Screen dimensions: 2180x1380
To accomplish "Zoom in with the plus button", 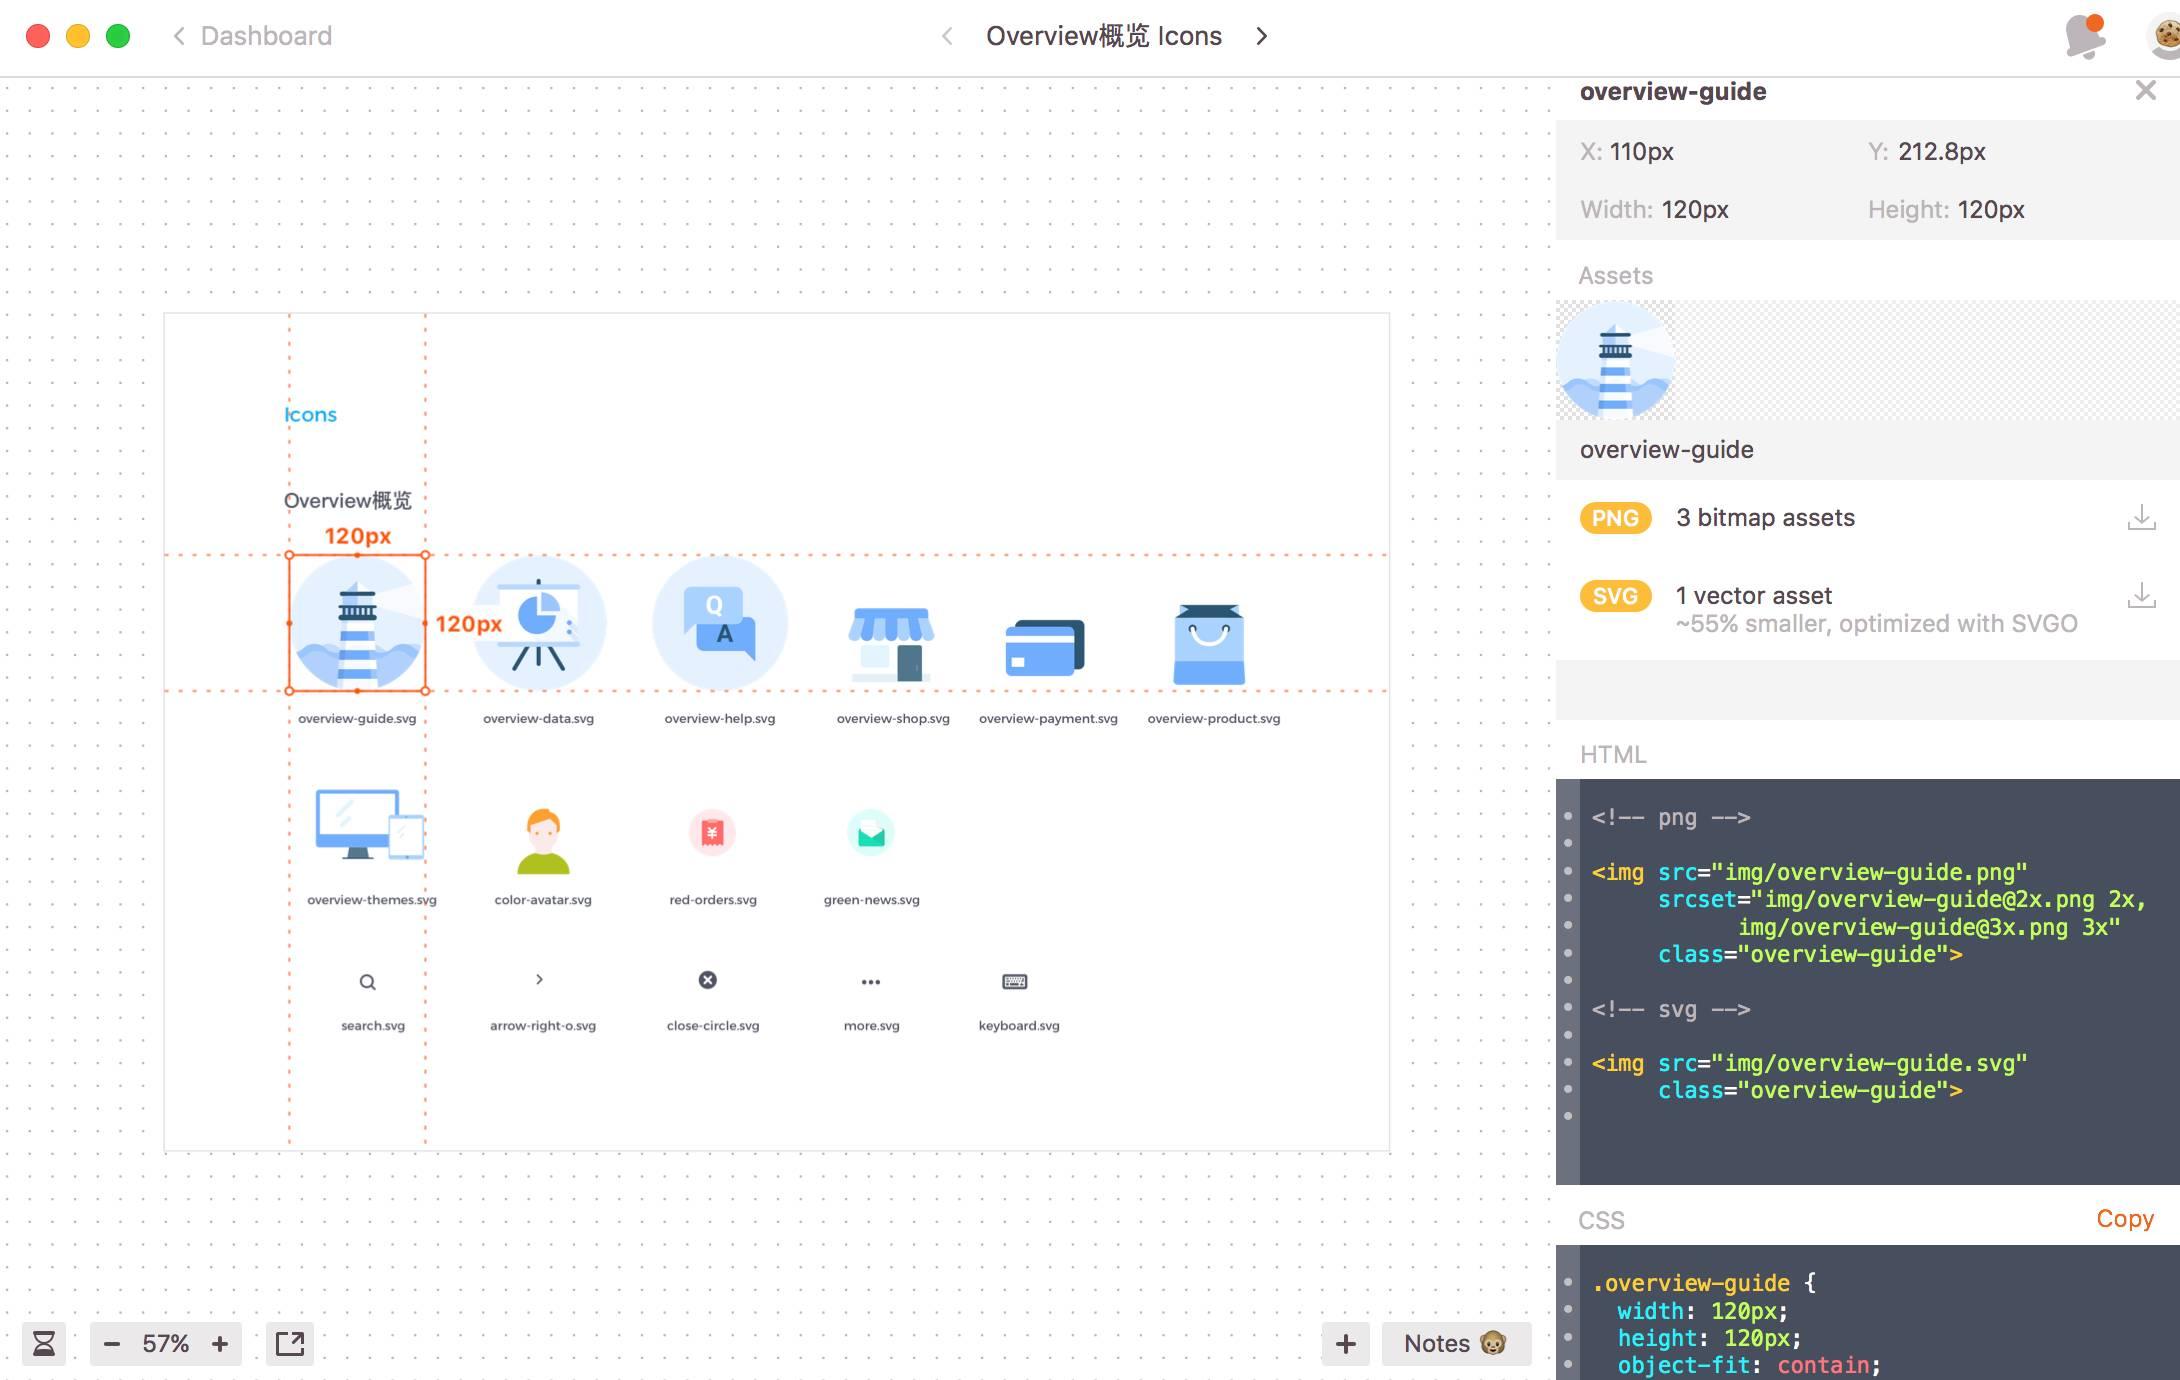I will coord(220,1343).
